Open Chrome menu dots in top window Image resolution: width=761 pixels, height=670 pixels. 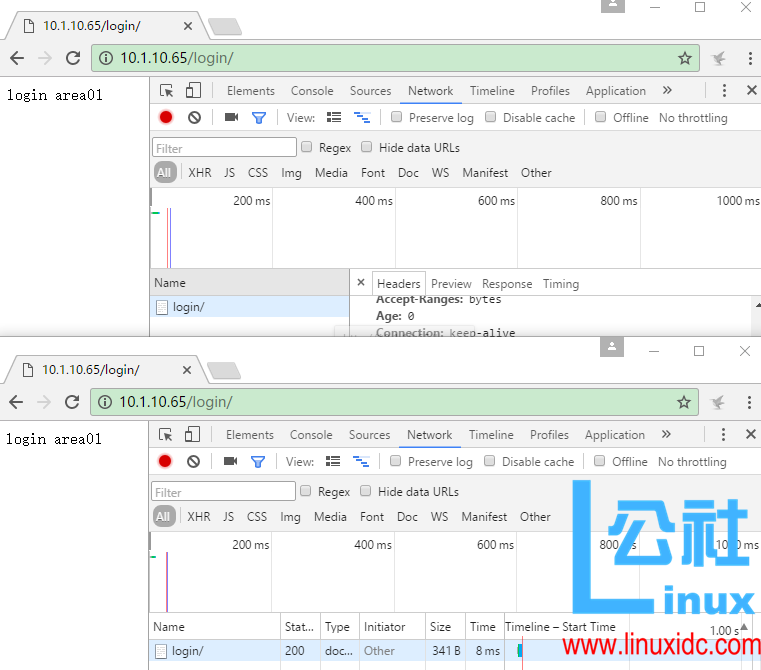(x=750, y=58)
